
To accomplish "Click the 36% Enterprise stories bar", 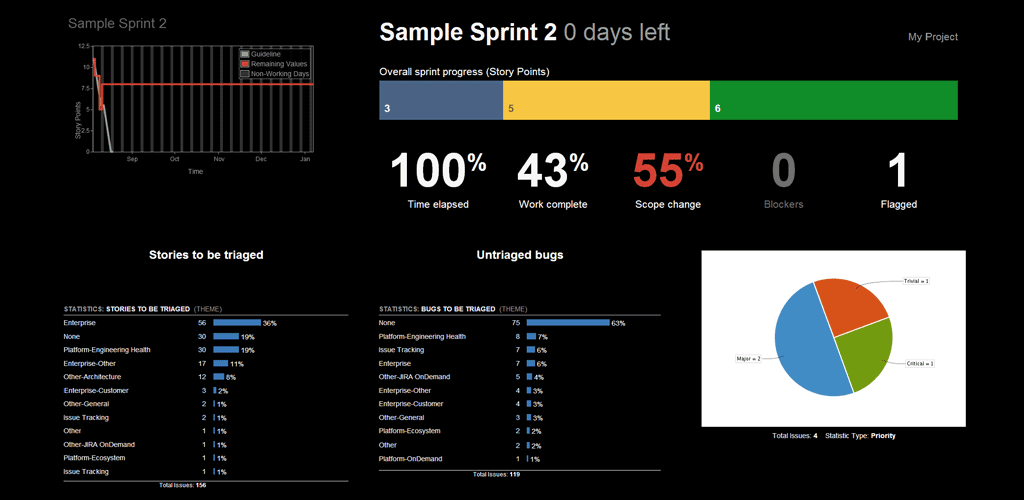I will point(236,323).
